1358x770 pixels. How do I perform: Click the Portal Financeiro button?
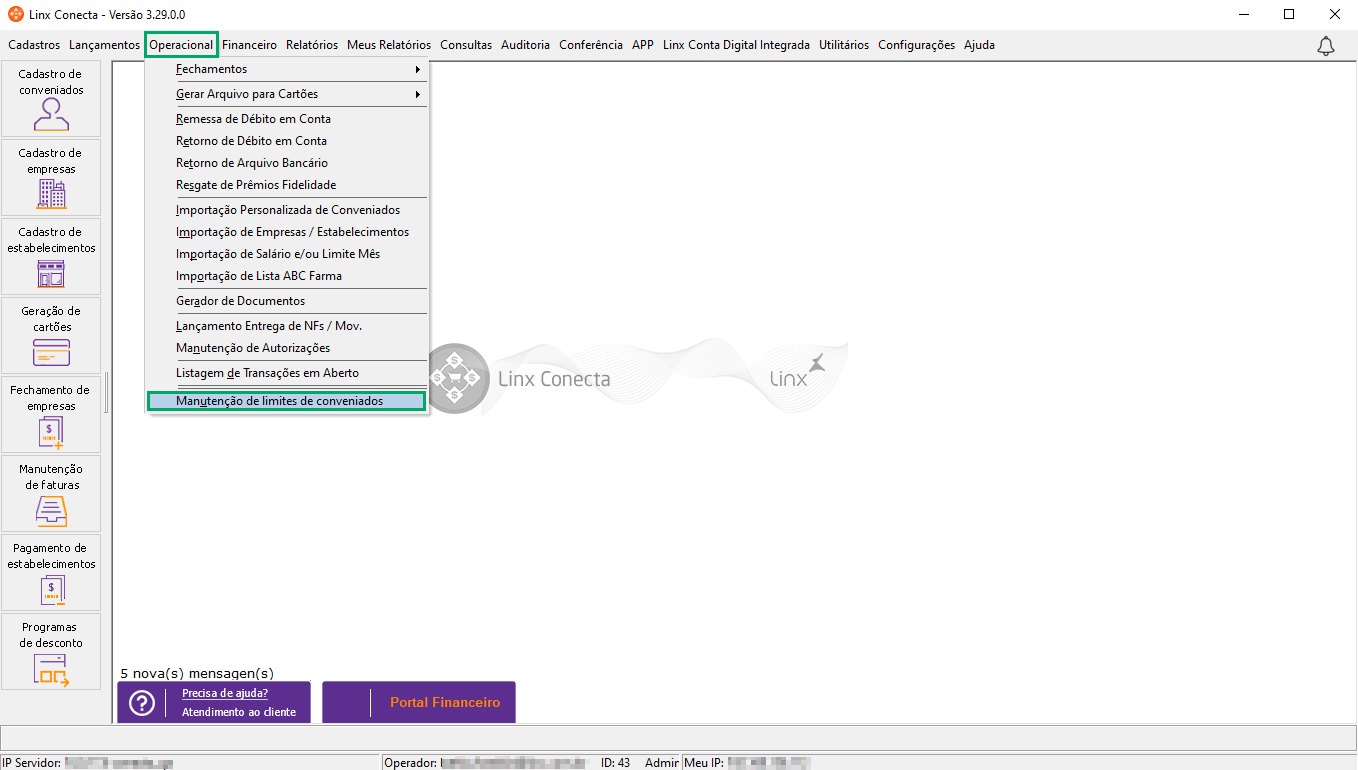click(x=419, y=702)
